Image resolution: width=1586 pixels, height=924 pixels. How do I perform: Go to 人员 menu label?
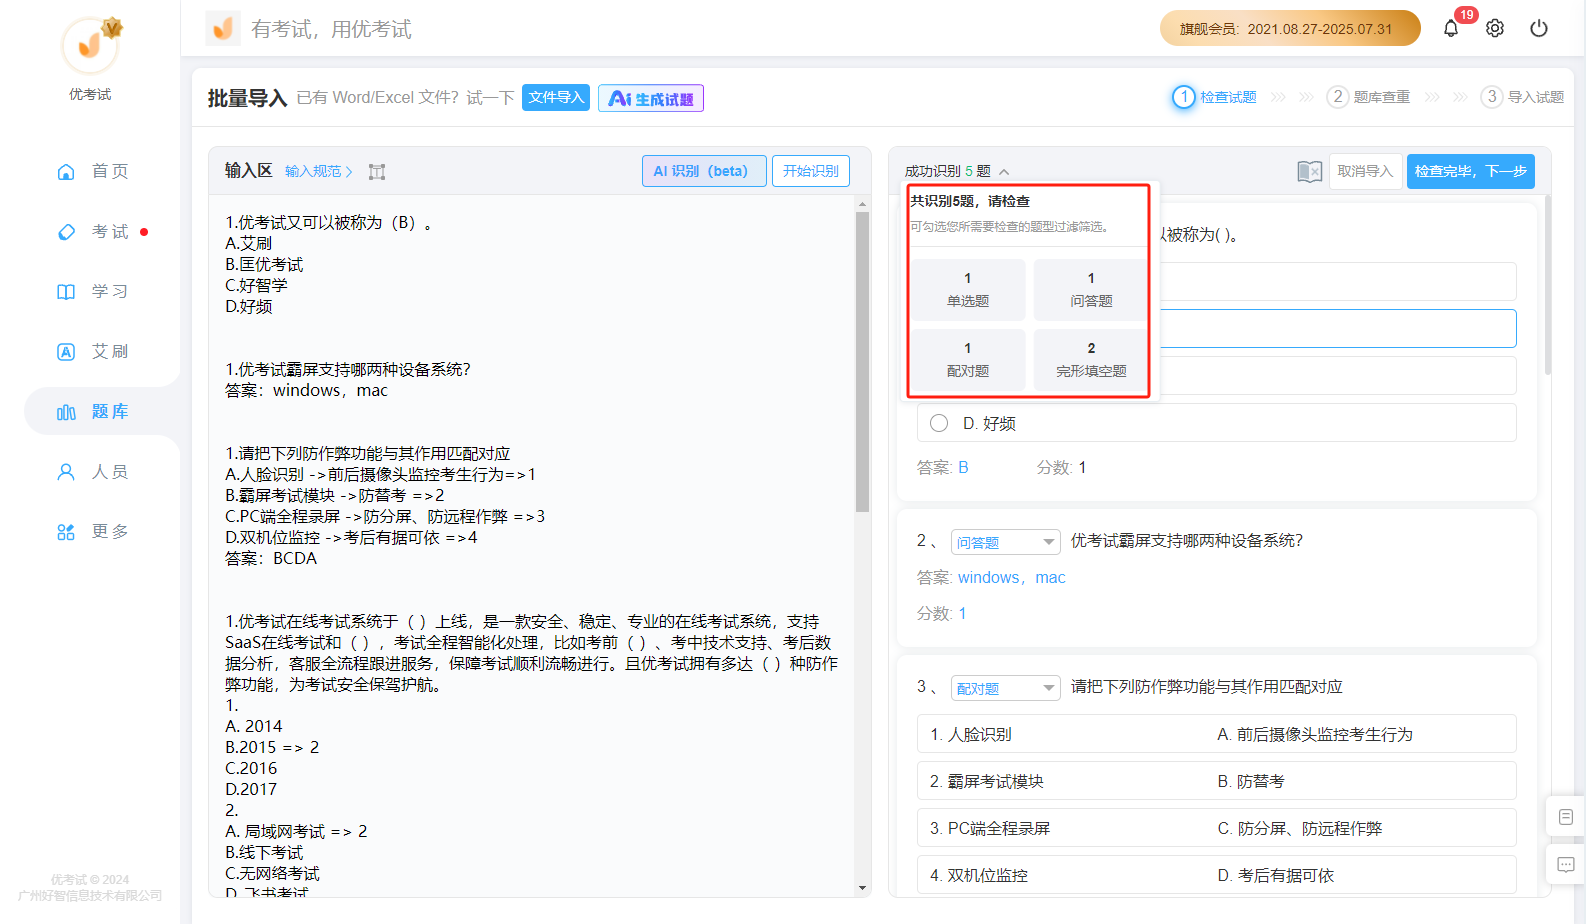(x=110, y=472)
